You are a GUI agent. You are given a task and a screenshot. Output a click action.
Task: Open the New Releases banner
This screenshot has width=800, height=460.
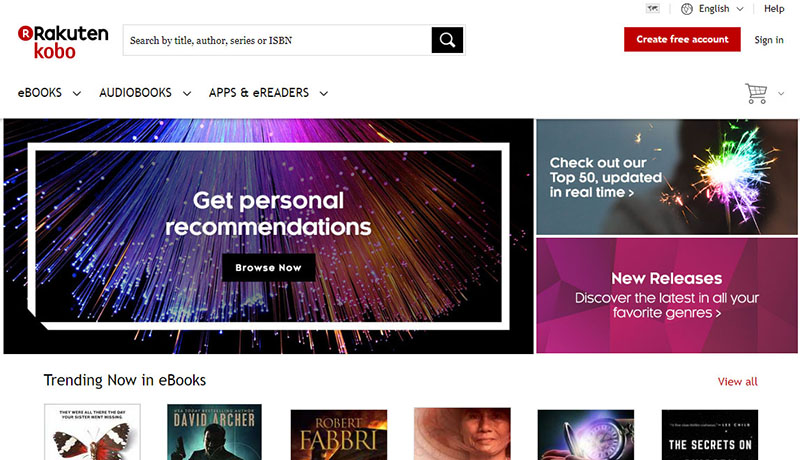point(666,295)
